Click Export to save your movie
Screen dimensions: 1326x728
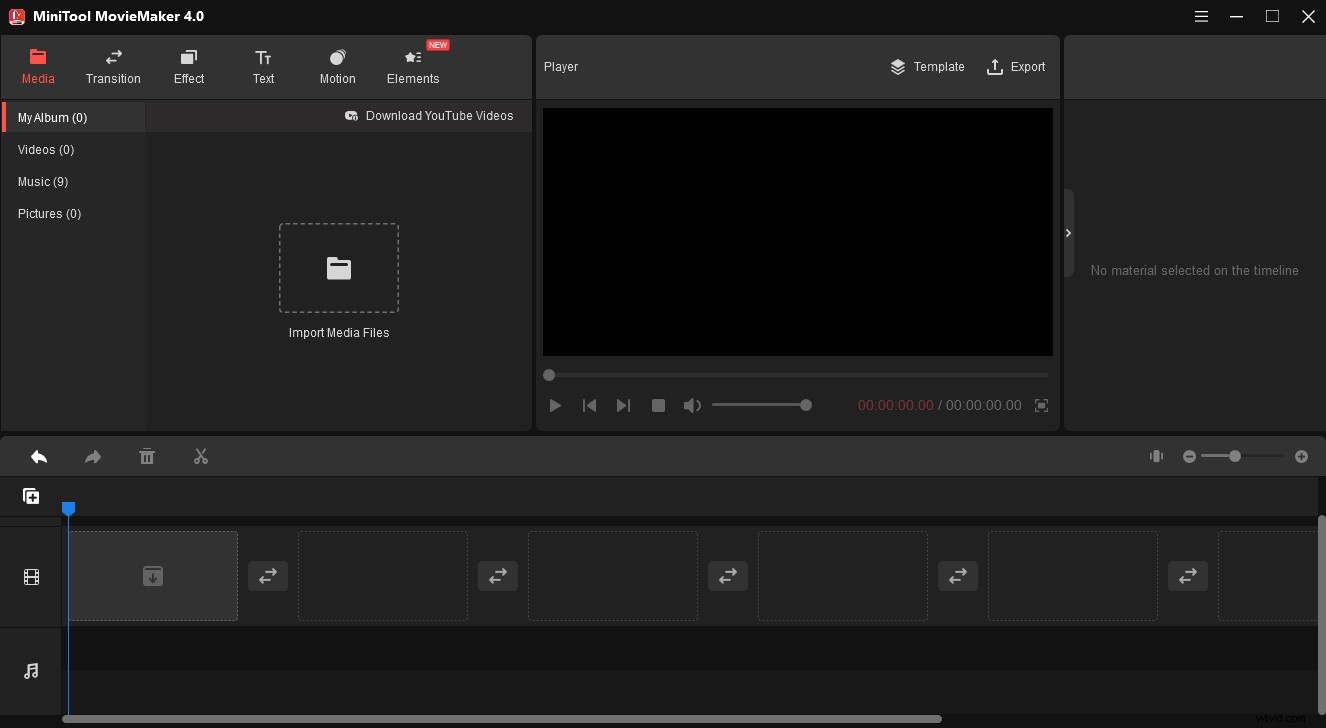click(1016, 67)
